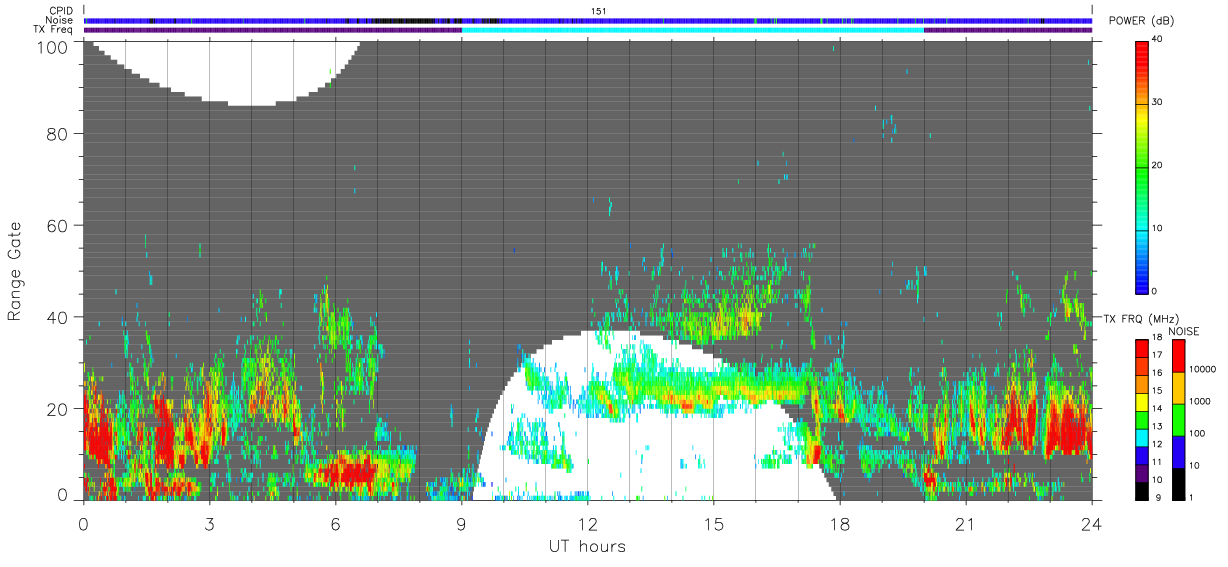Screen dimensions: 1228x567
Task: Click the 'TX FRQ (MHz)' legend title
Action: pos(1139,318)
